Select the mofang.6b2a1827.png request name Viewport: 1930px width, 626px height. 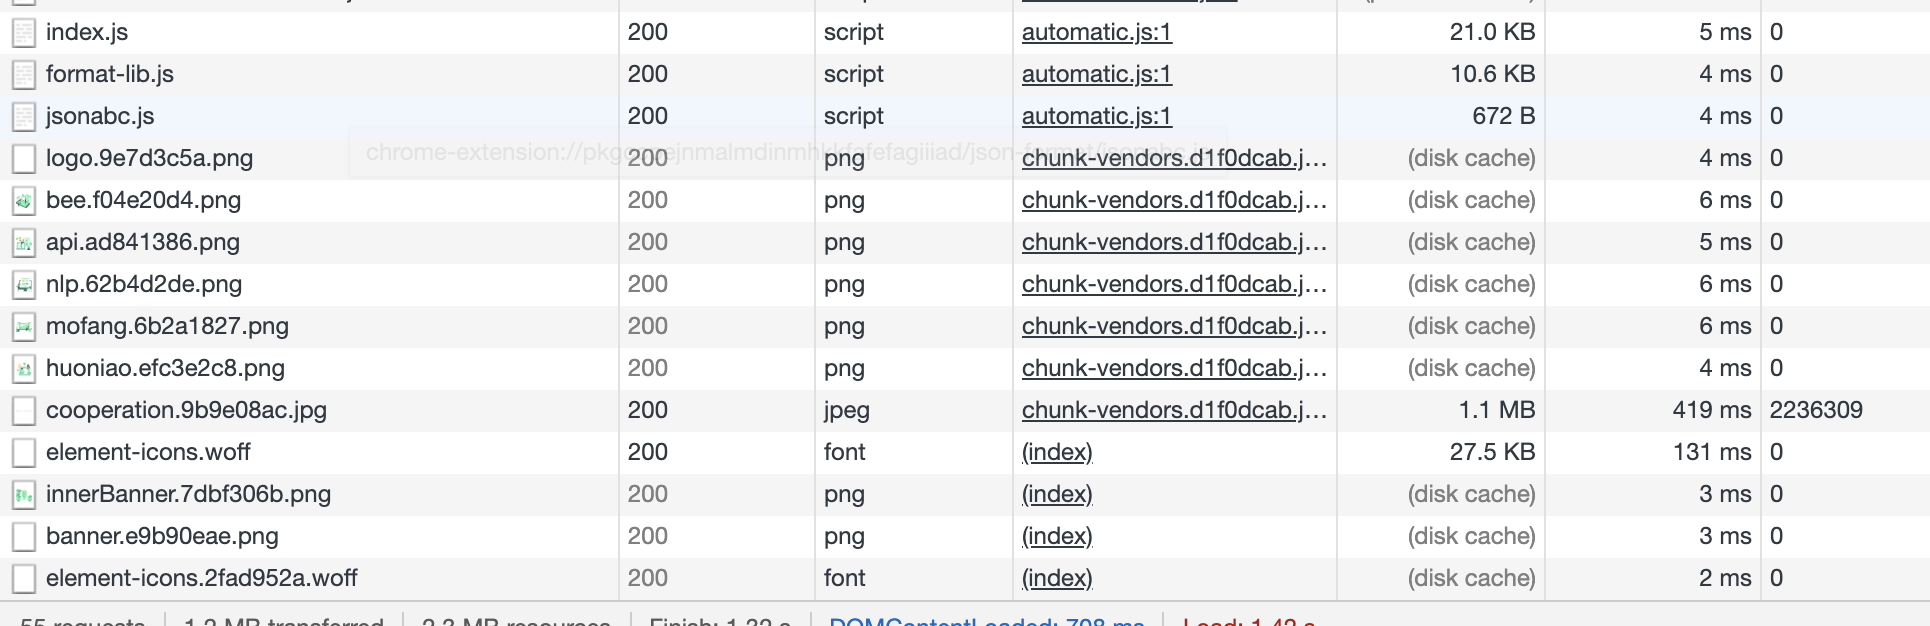click(167, 326)
